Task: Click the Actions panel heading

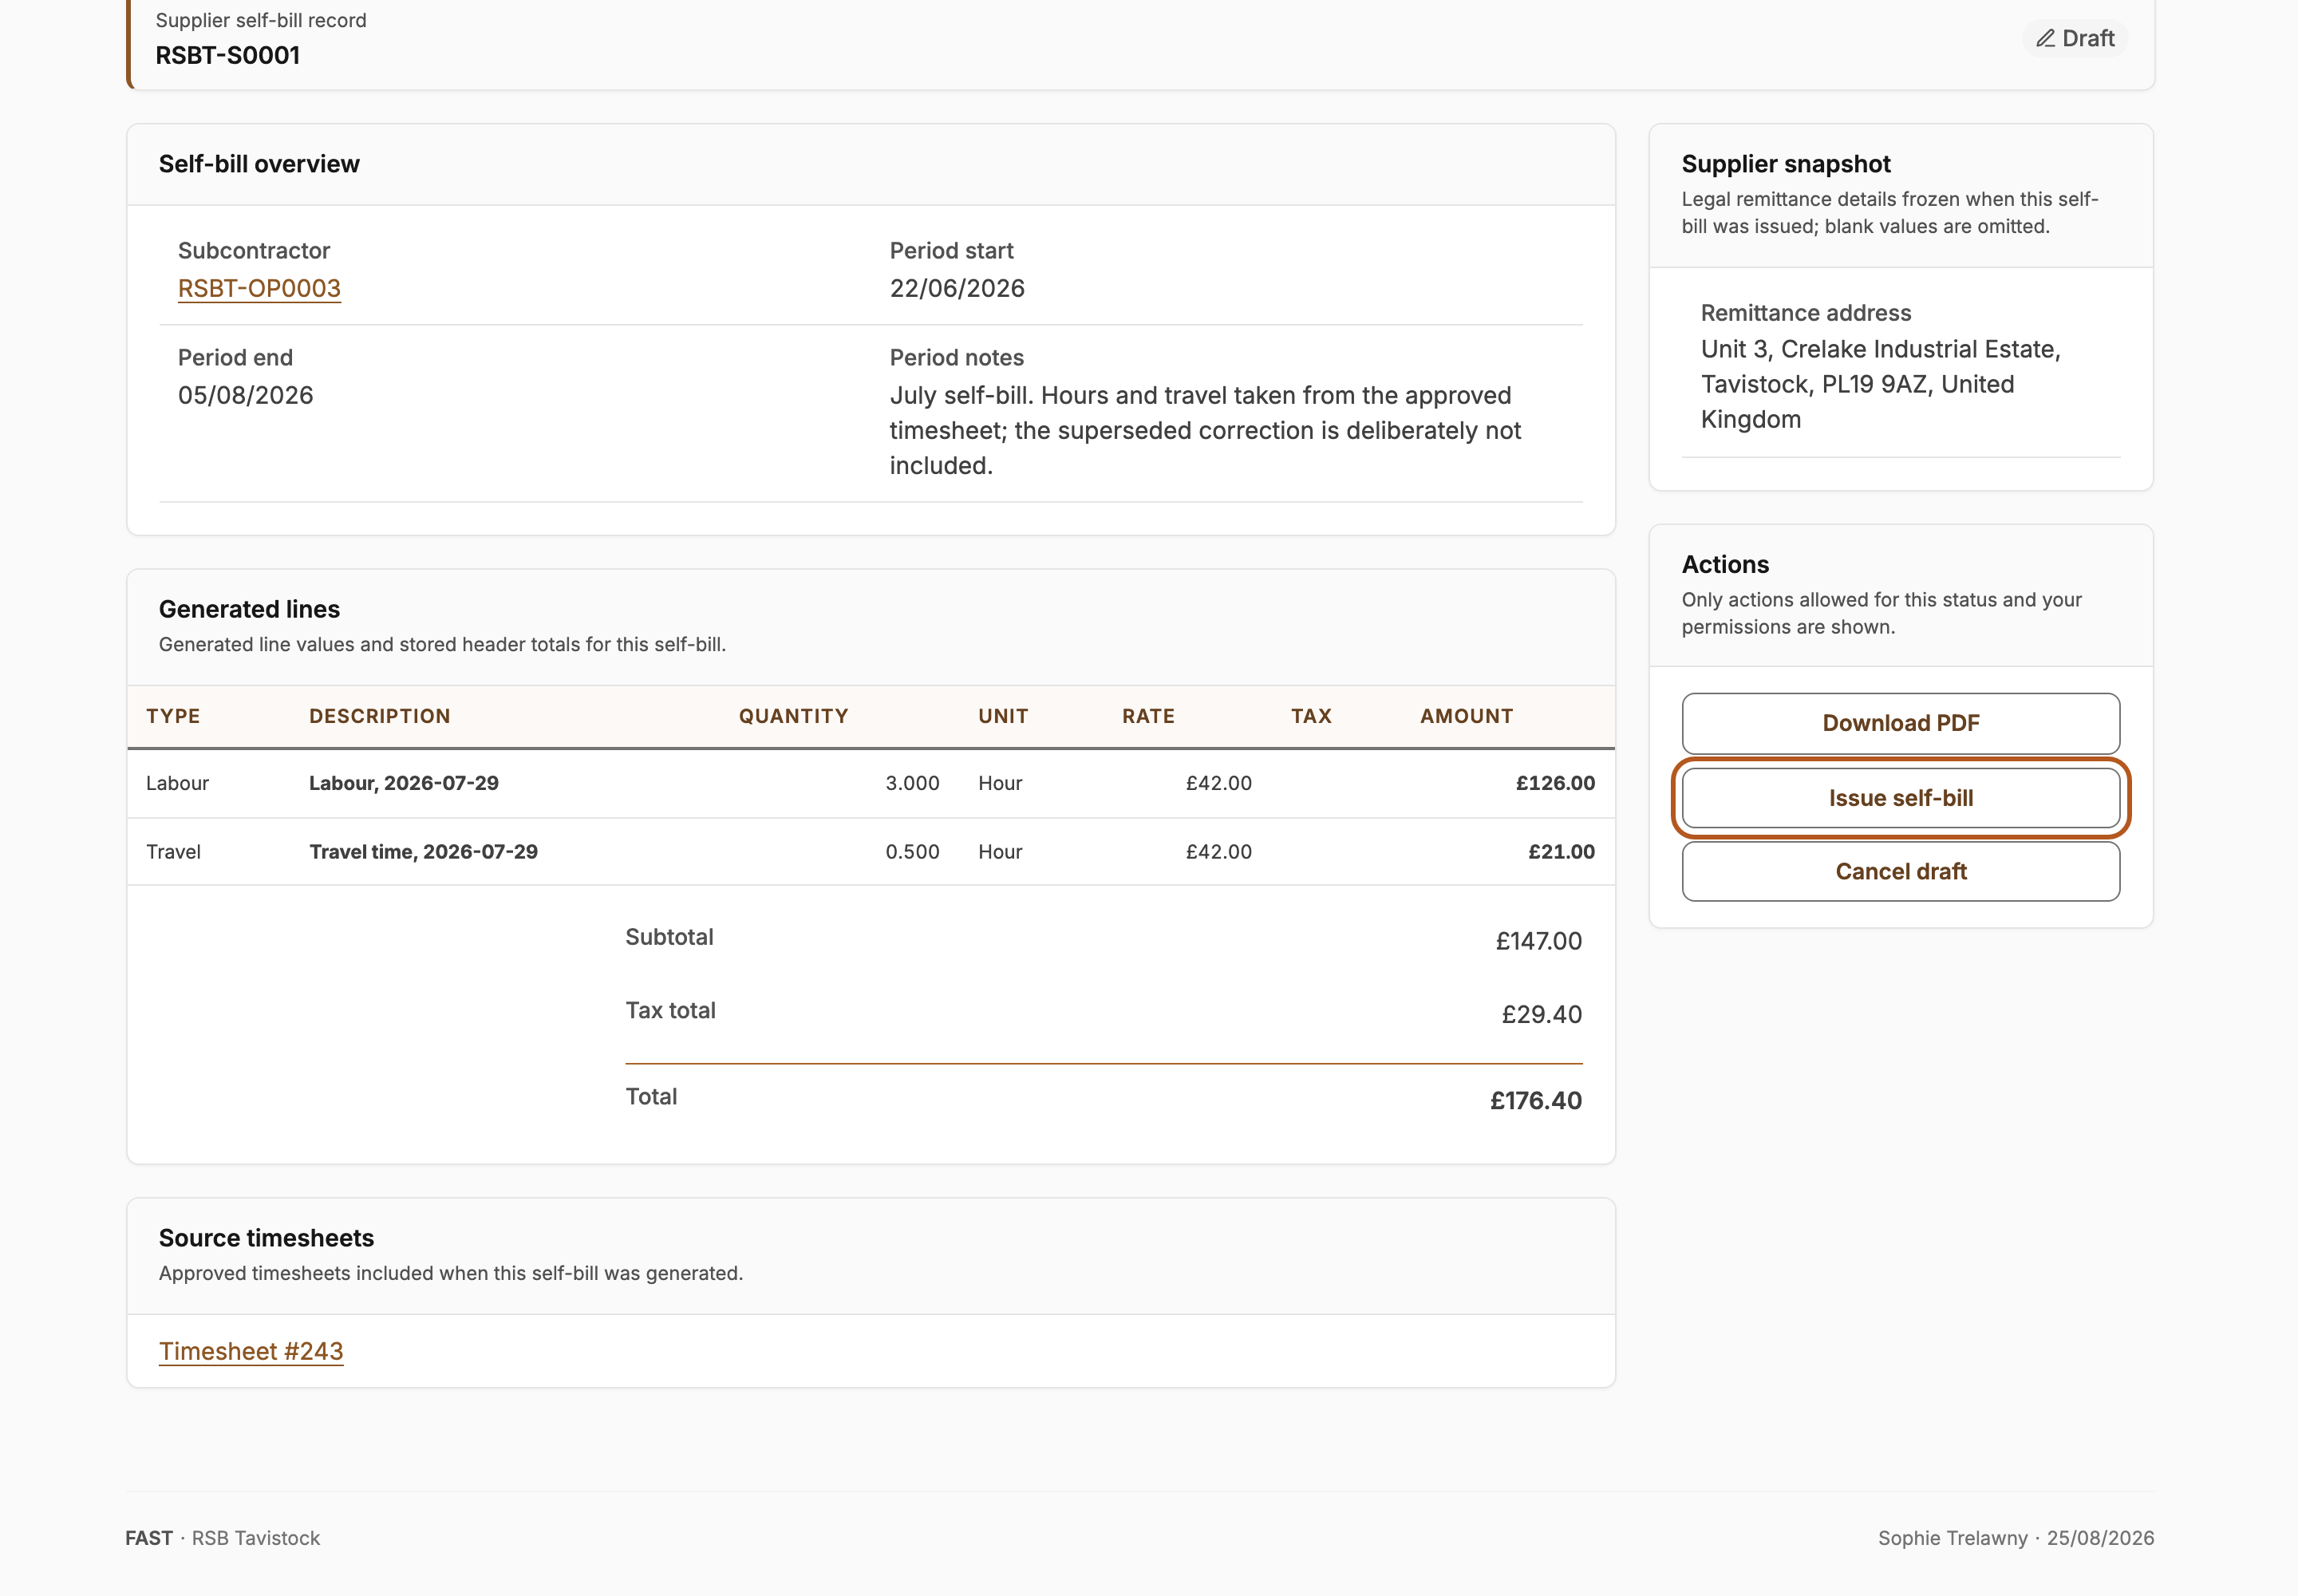Action: (1725, 565)
